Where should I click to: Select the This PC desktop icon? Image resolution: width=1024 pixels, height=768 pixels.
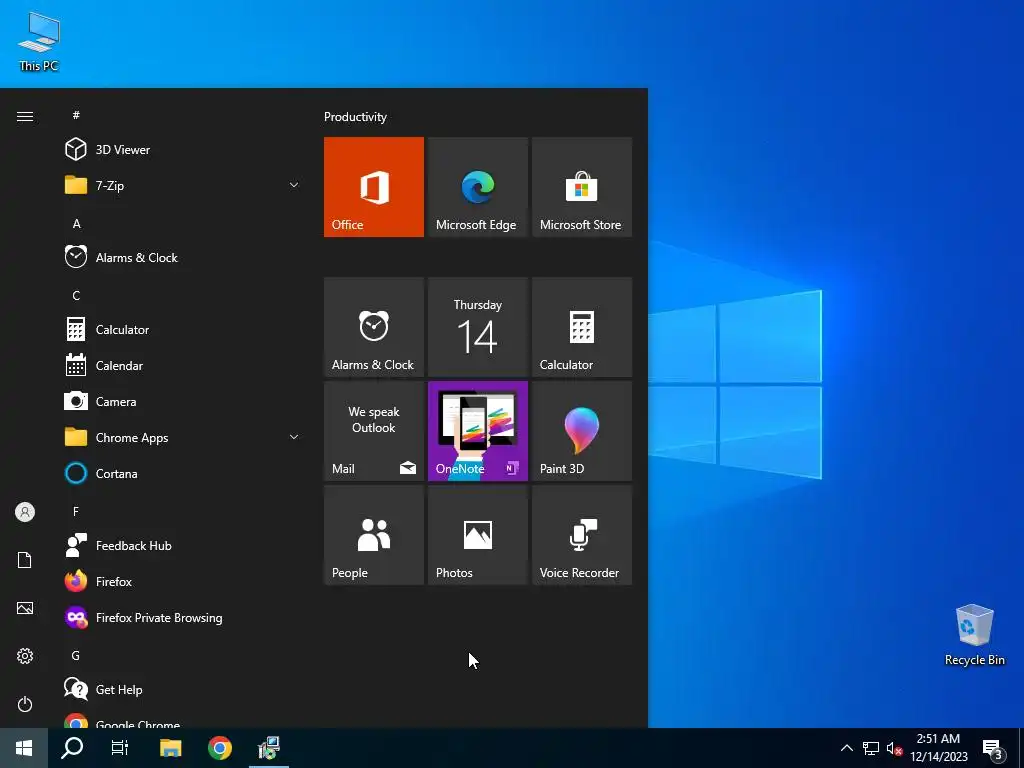point(39,42)
